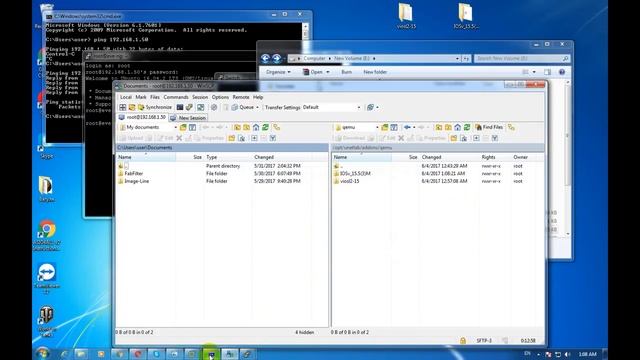Viewport: 640px width, 360px height.
Task: Click the local panel filter icon beside open directory
Action: point(192,127)
